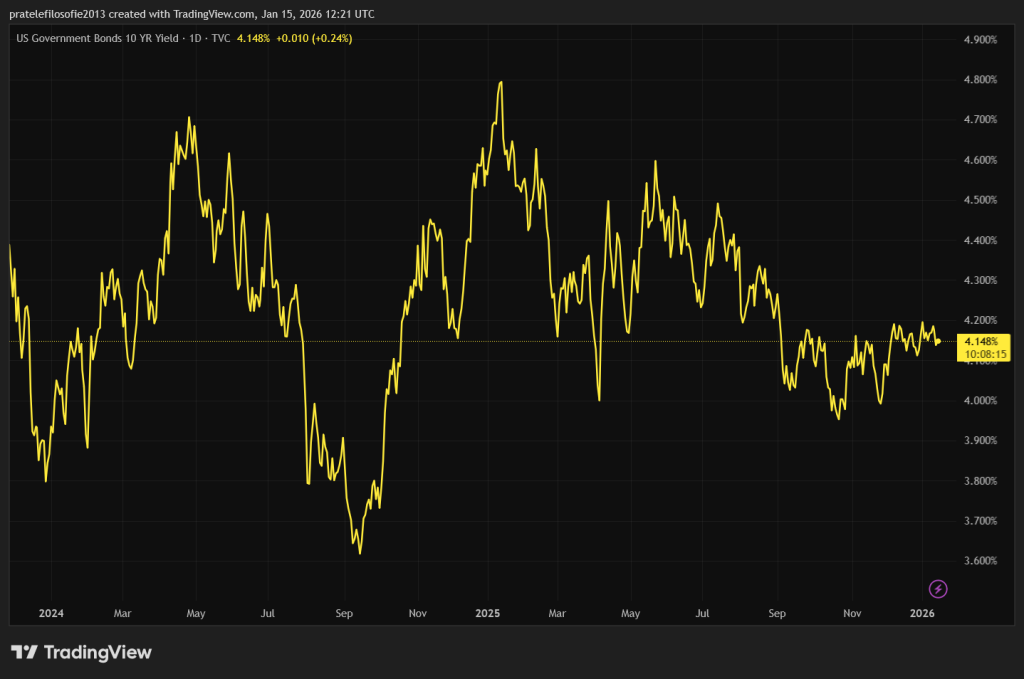1024x679 pixels.
Task: Select the 3.800% price axis label
Action: pyautogui.click(x=980, y=481)
